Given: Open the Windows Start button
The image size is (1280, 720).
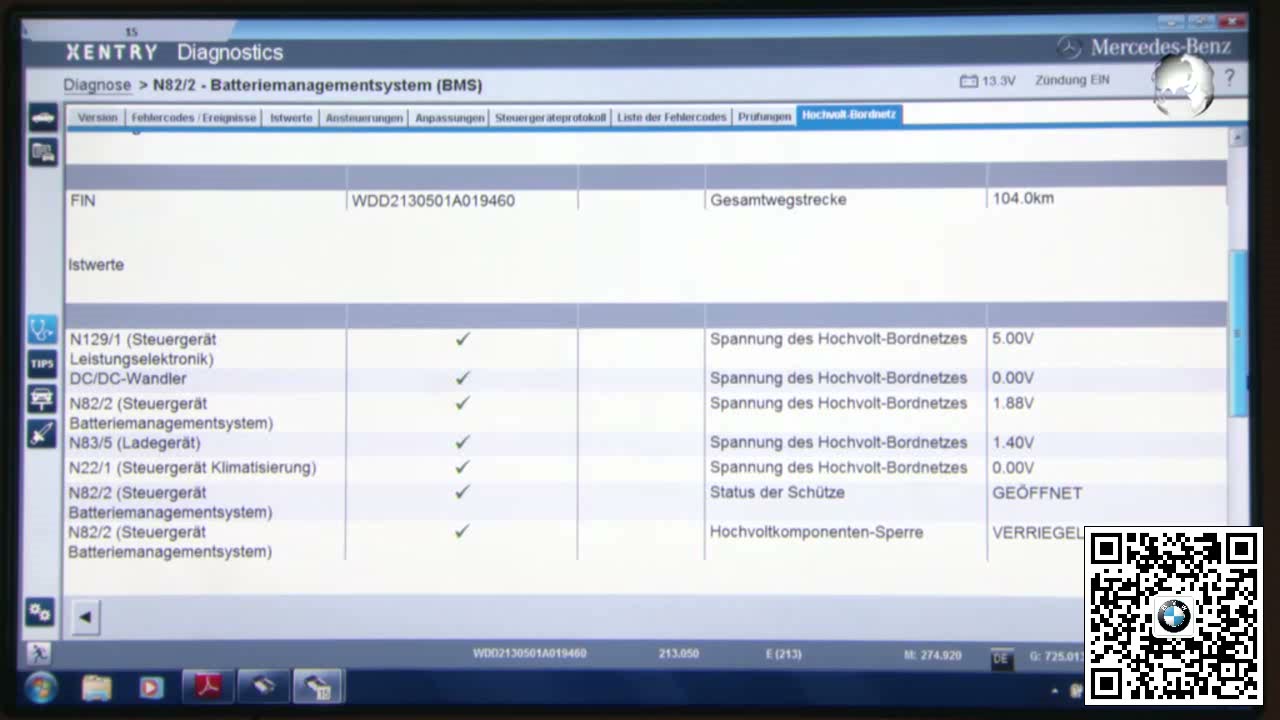Looking at the screenshot, I should point(41,688).
